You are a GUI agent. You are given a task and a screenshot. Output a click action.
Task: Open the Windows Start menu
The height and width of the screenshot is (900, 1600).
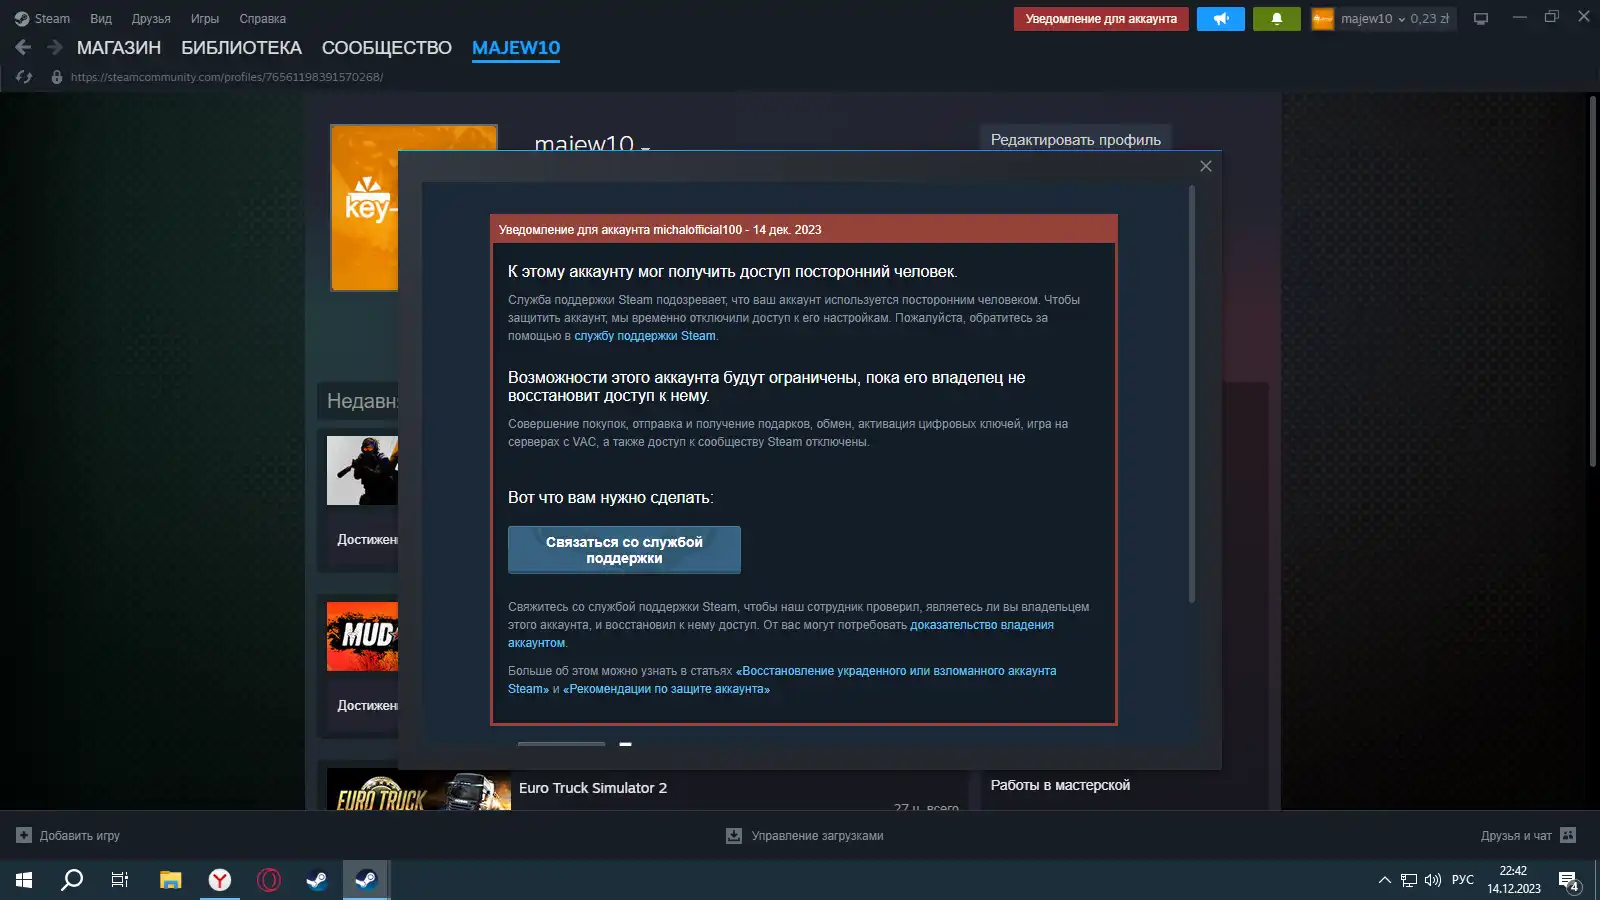click(24, 880)
